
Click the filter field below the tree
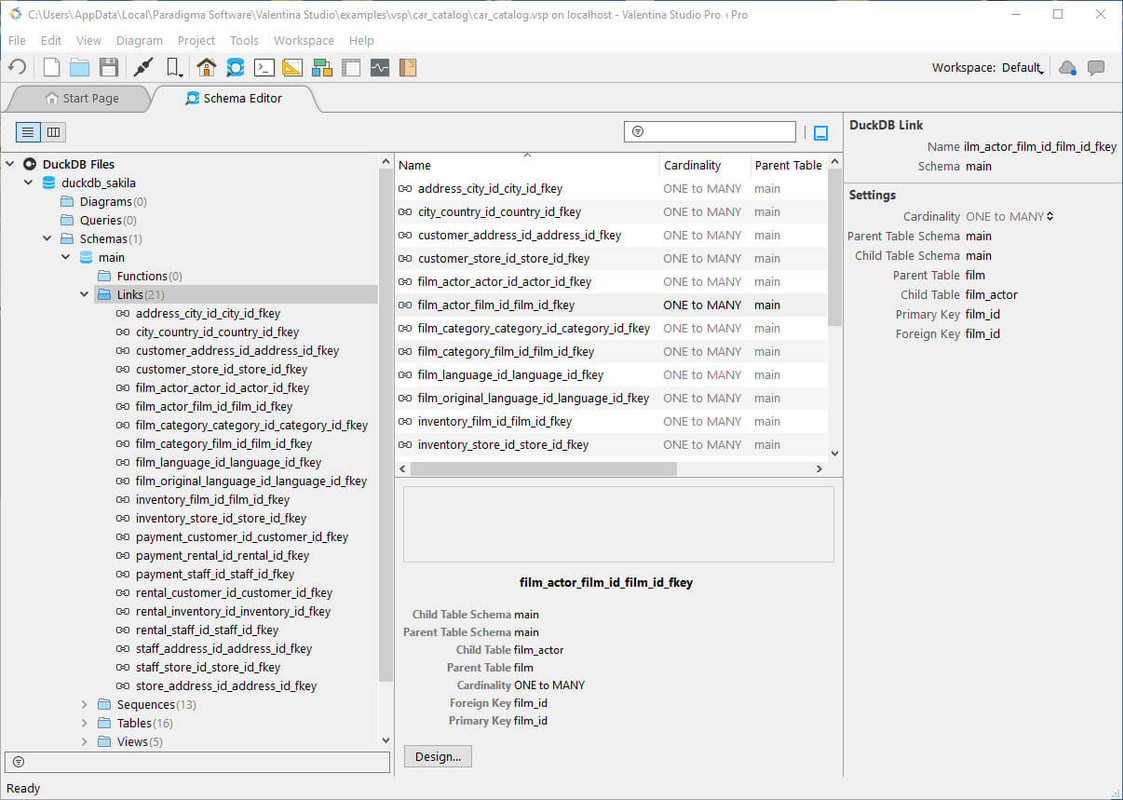pyautogui.click(x=197, y=762)
